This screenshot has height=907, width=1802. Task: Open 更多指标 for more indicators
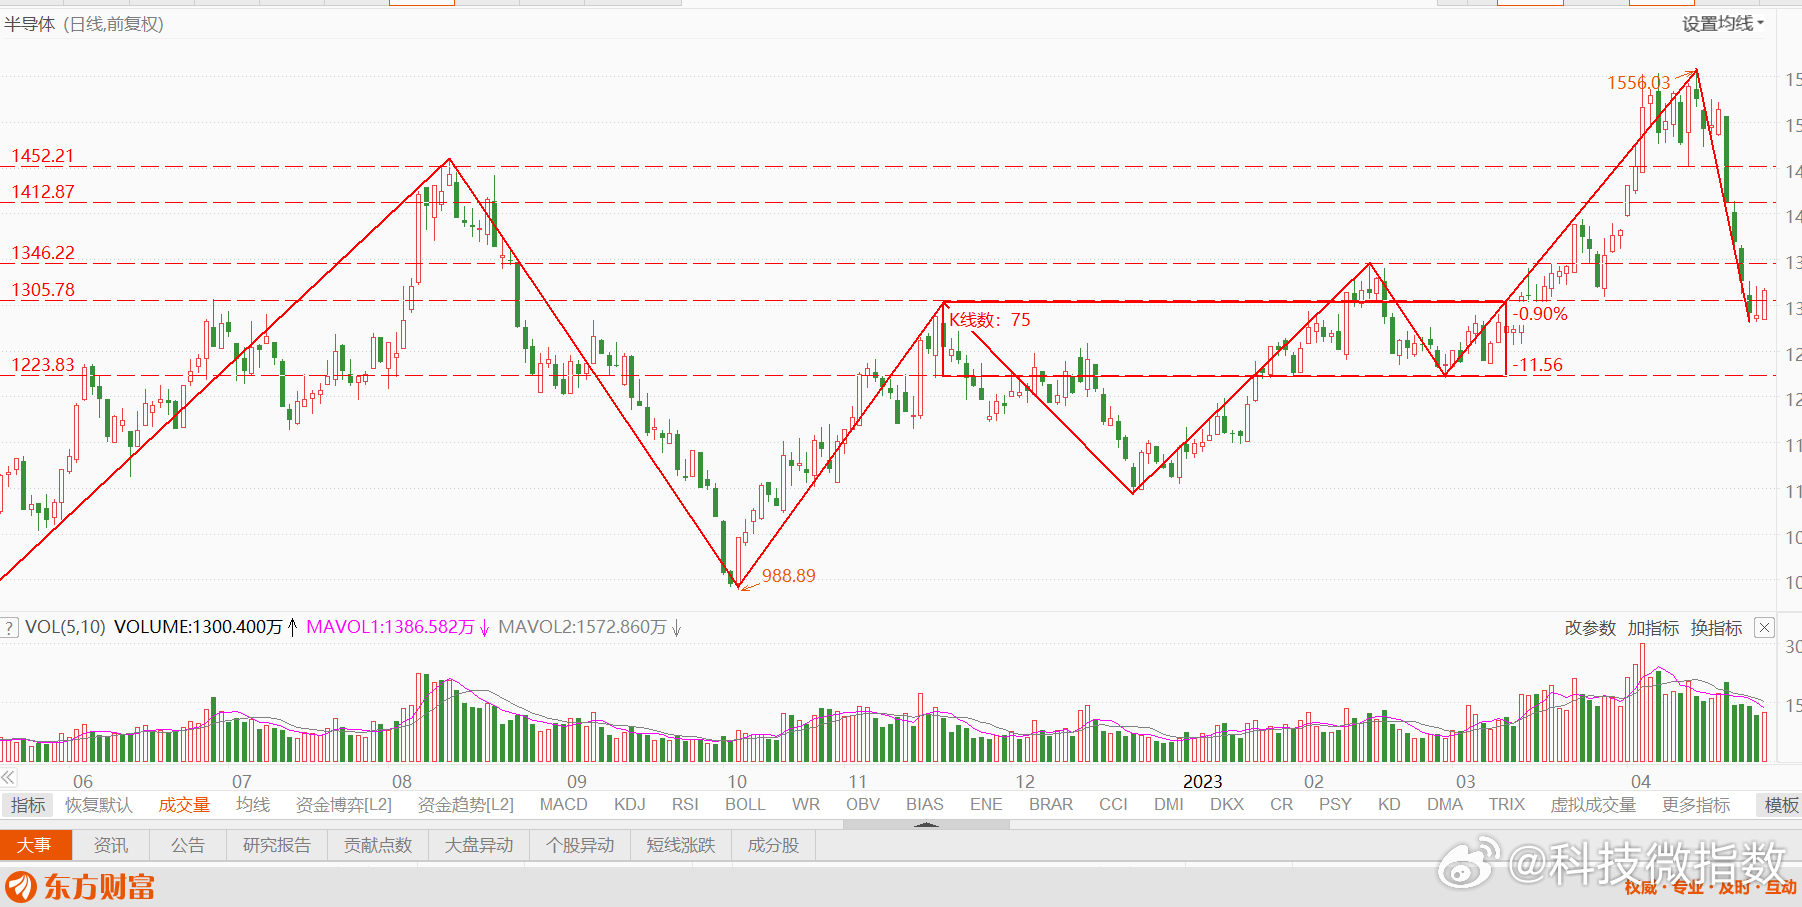point(1696,805)
